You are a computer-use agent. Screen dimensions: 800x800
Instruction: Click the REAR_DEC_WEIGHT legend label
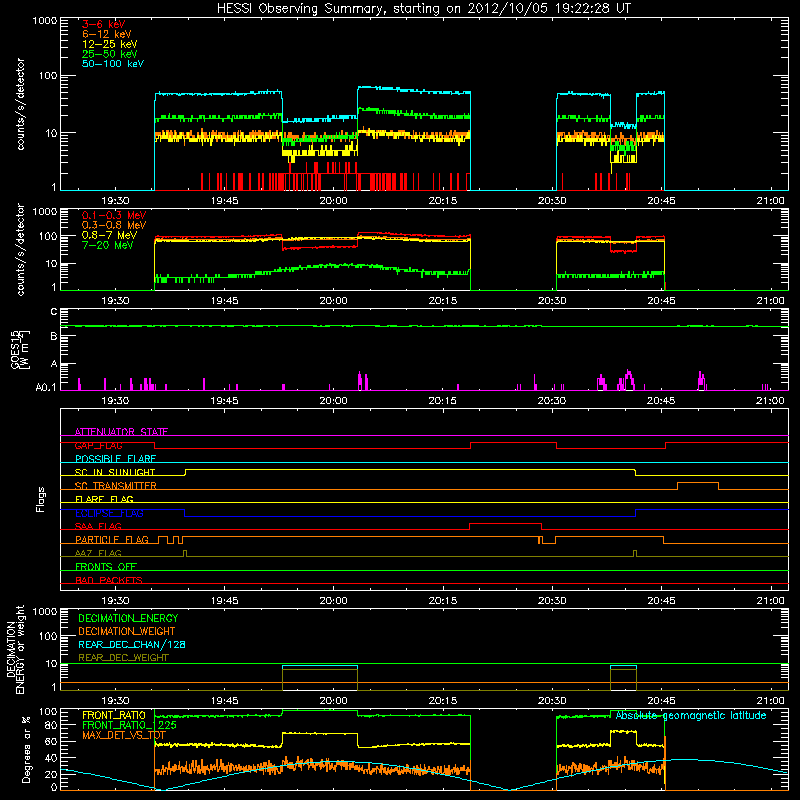click(x=123, y=658)
